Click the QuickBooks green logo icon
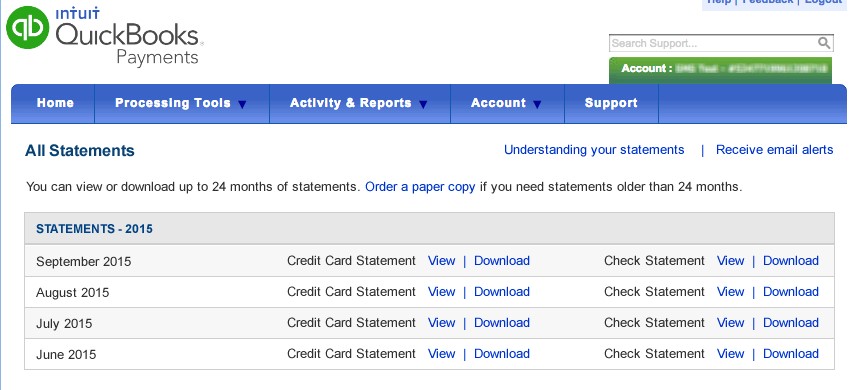The width and height of the screenshot is (868, 390). (x=28, y=27)
